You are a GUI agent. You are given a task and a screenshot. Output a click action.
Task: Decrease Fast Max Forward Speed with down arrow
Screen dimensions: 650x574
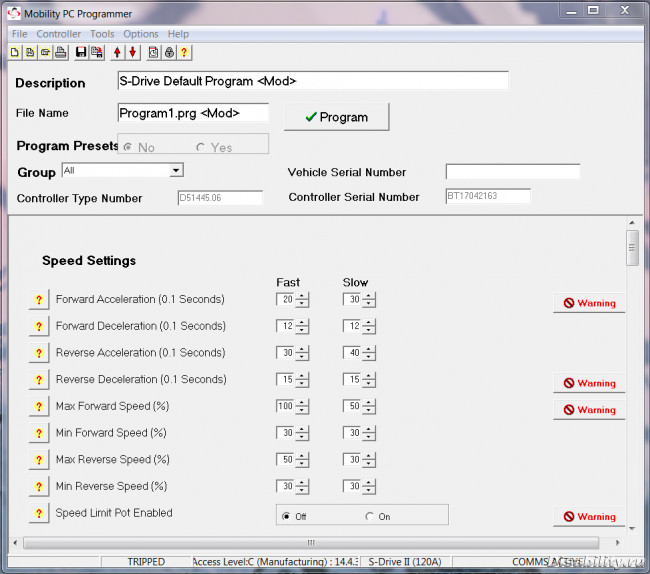pyautogui.click(x=302, y=410)
